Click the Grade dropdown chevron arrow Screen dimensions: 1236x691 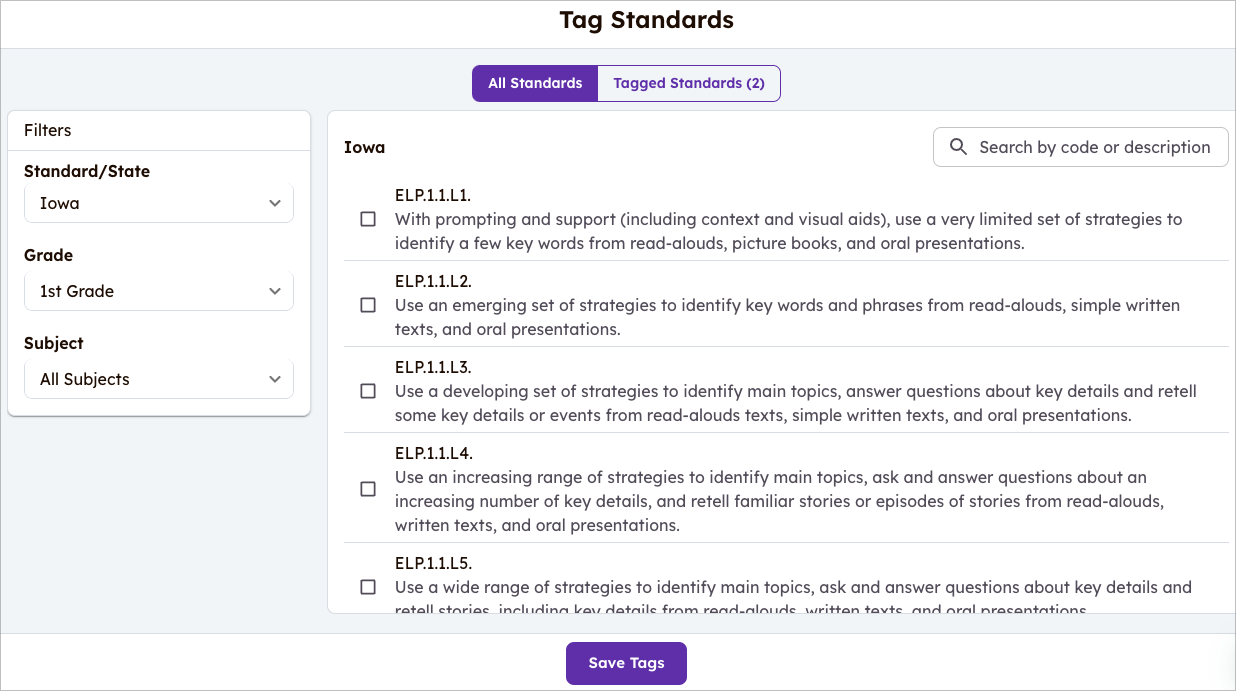coord(275,291)
